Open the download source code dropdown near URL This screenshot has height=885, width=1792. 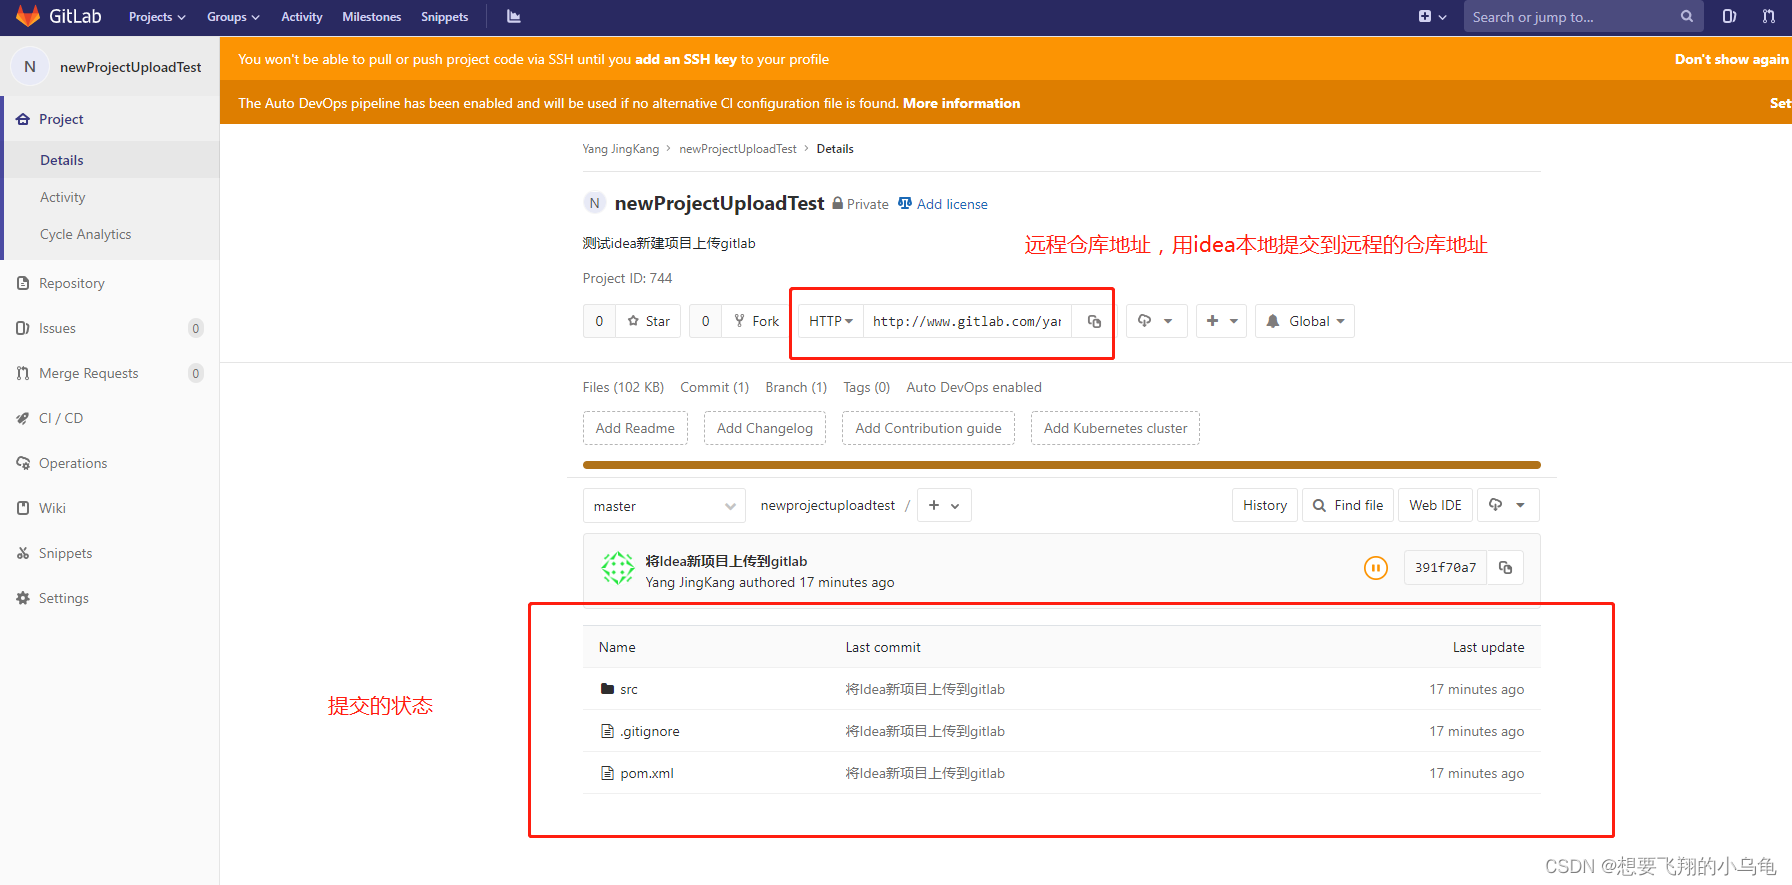point(1156,321)
